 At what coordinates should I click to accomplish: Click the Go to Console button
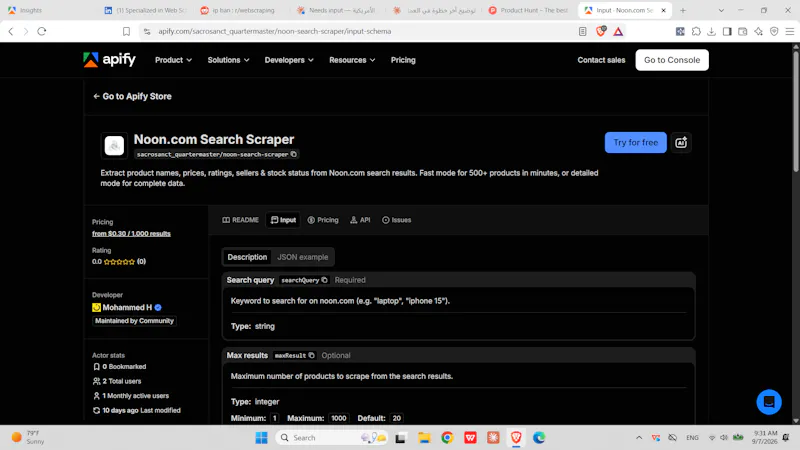tap(671, 60)
